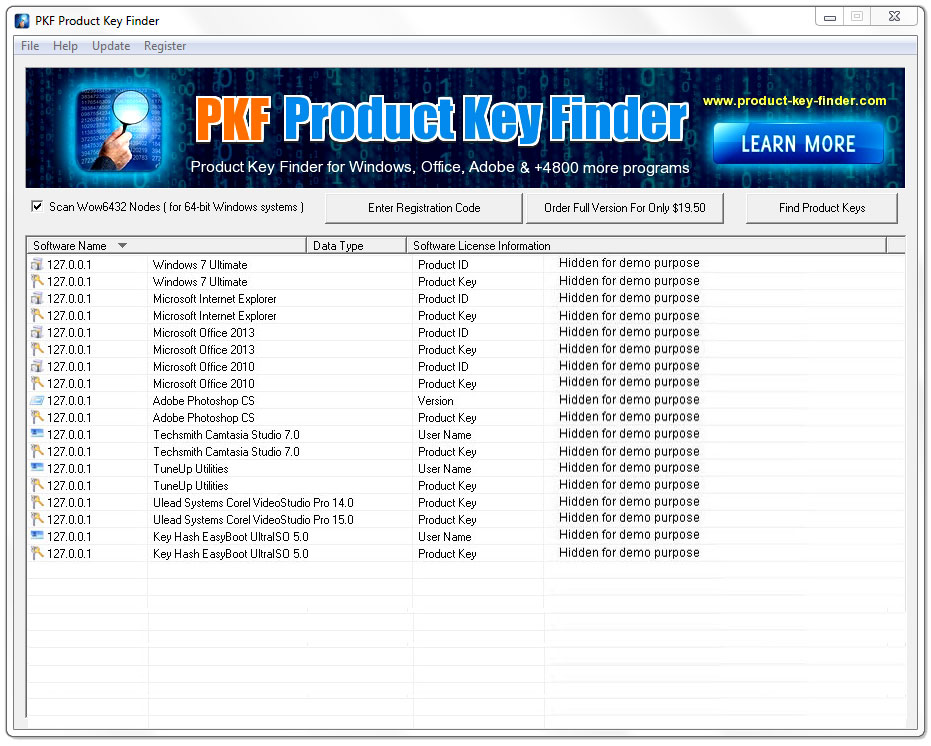Click Order Full Version For Only $19.50
The height and width of the screenshot is (746, 931).
click(625, 208)
